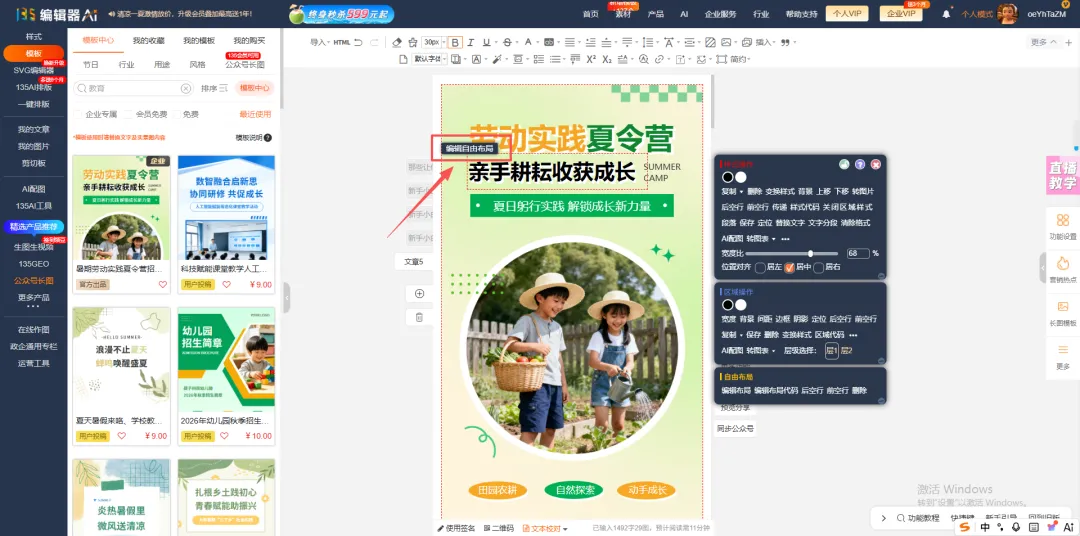The width and height of the screenshot is (1080, 536).
Task: Click the user avatar in the top bar
Action: pos(1007,14)
